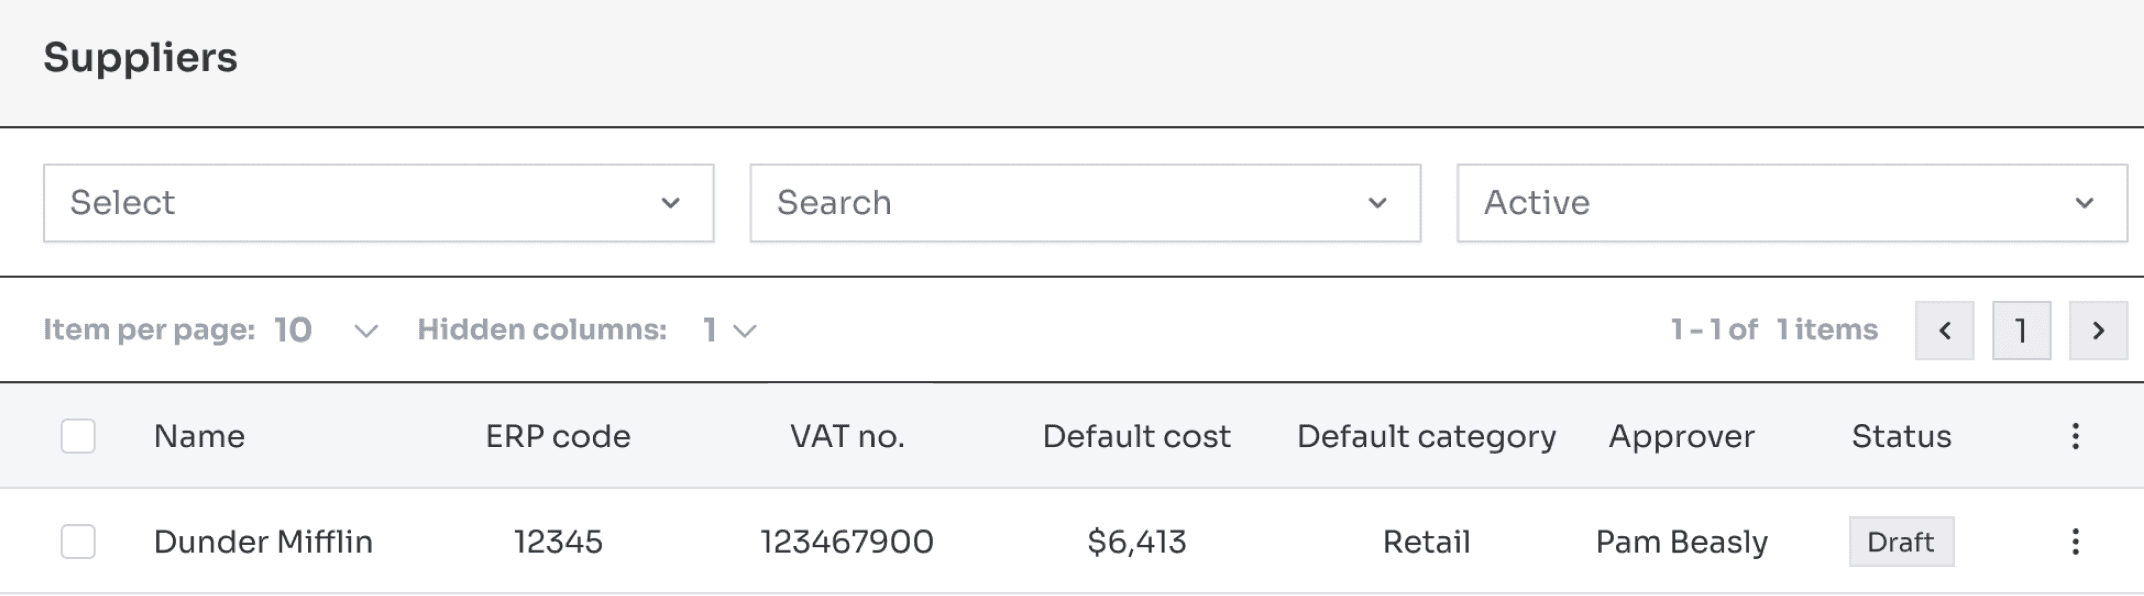Viewport: 2144px width, 596px height.
Task: Click the chevron next to Hidden columns
Action: click(744, 330)
